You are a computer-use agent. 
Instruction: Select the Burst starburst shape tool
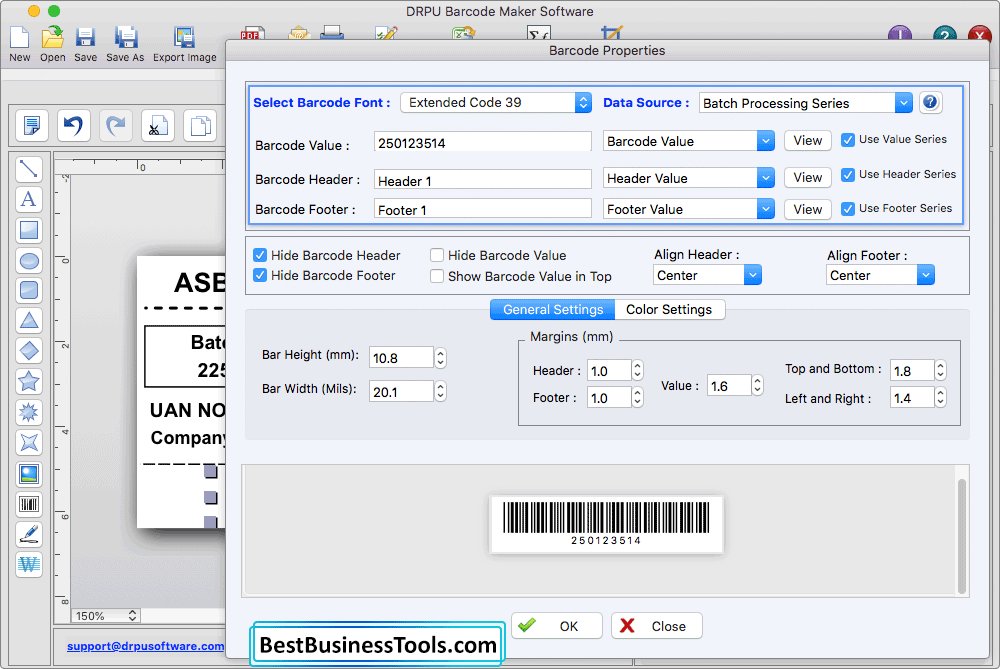[x=29, y=412]
